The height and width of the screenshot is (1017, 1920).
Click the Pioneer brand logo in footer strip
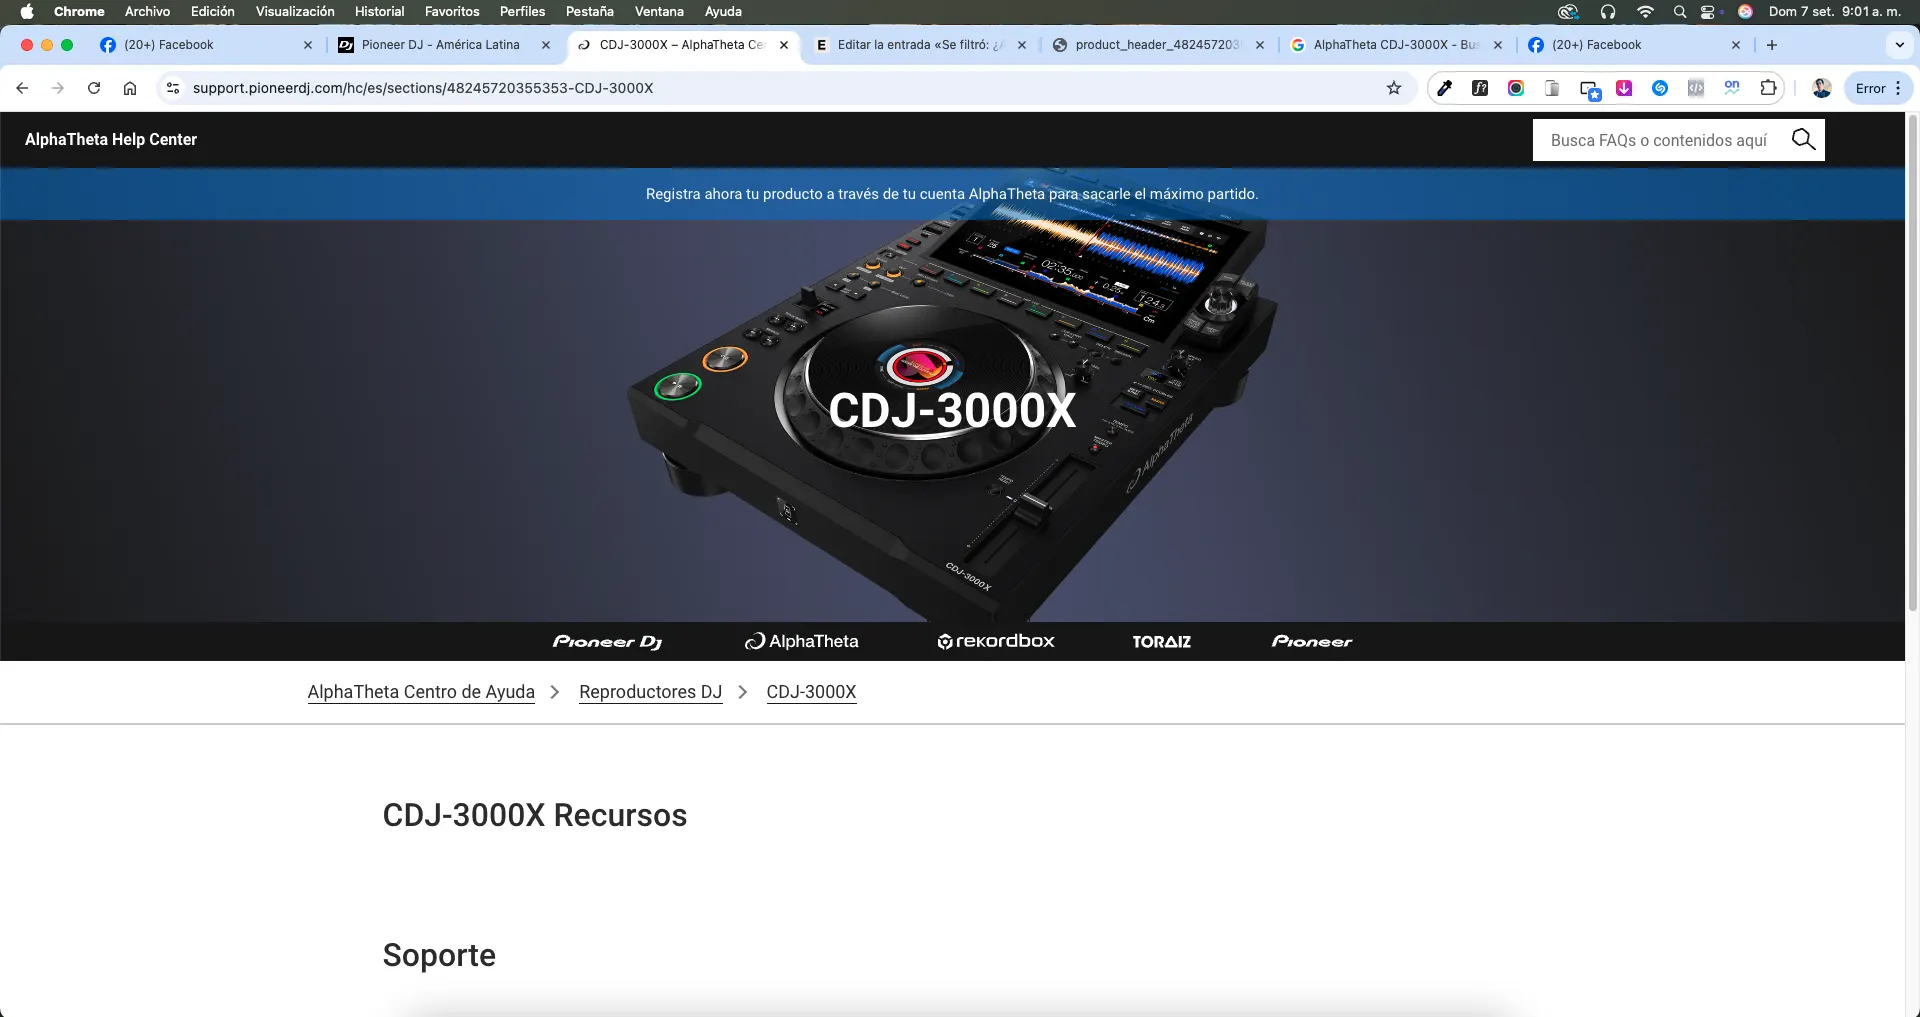coord(1312,641)
